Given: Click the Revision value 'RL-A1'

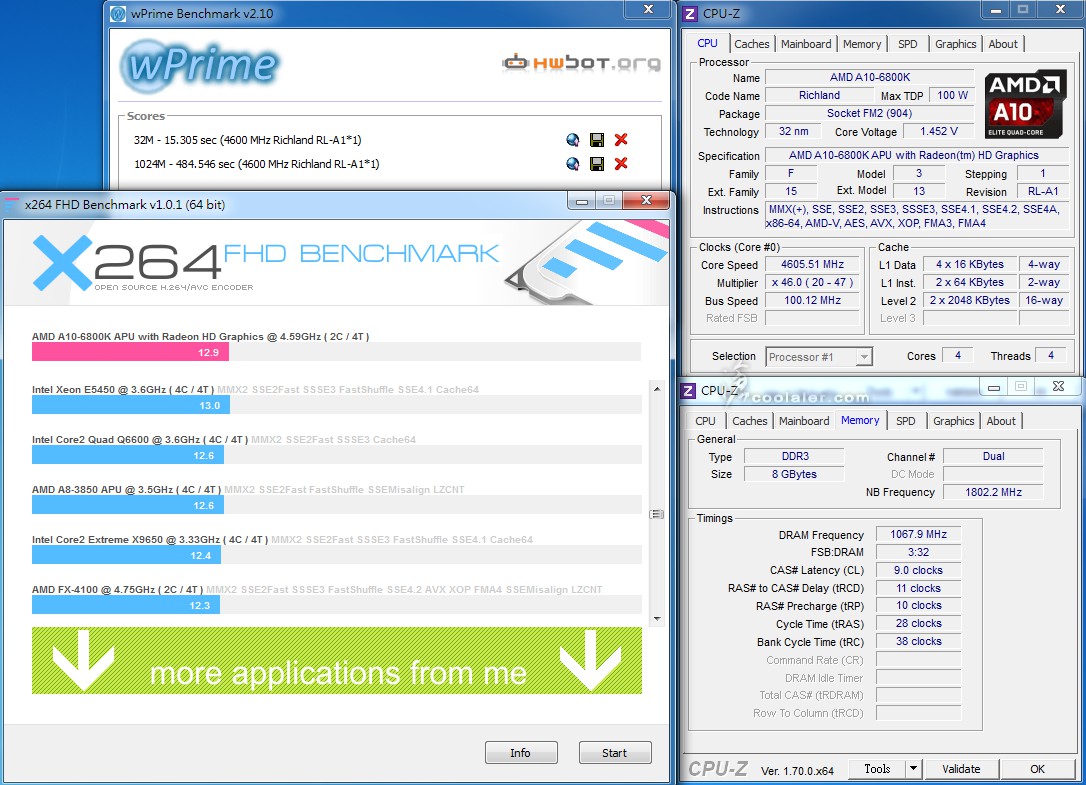Looking at the screenshot, I should coord(1043,192).
